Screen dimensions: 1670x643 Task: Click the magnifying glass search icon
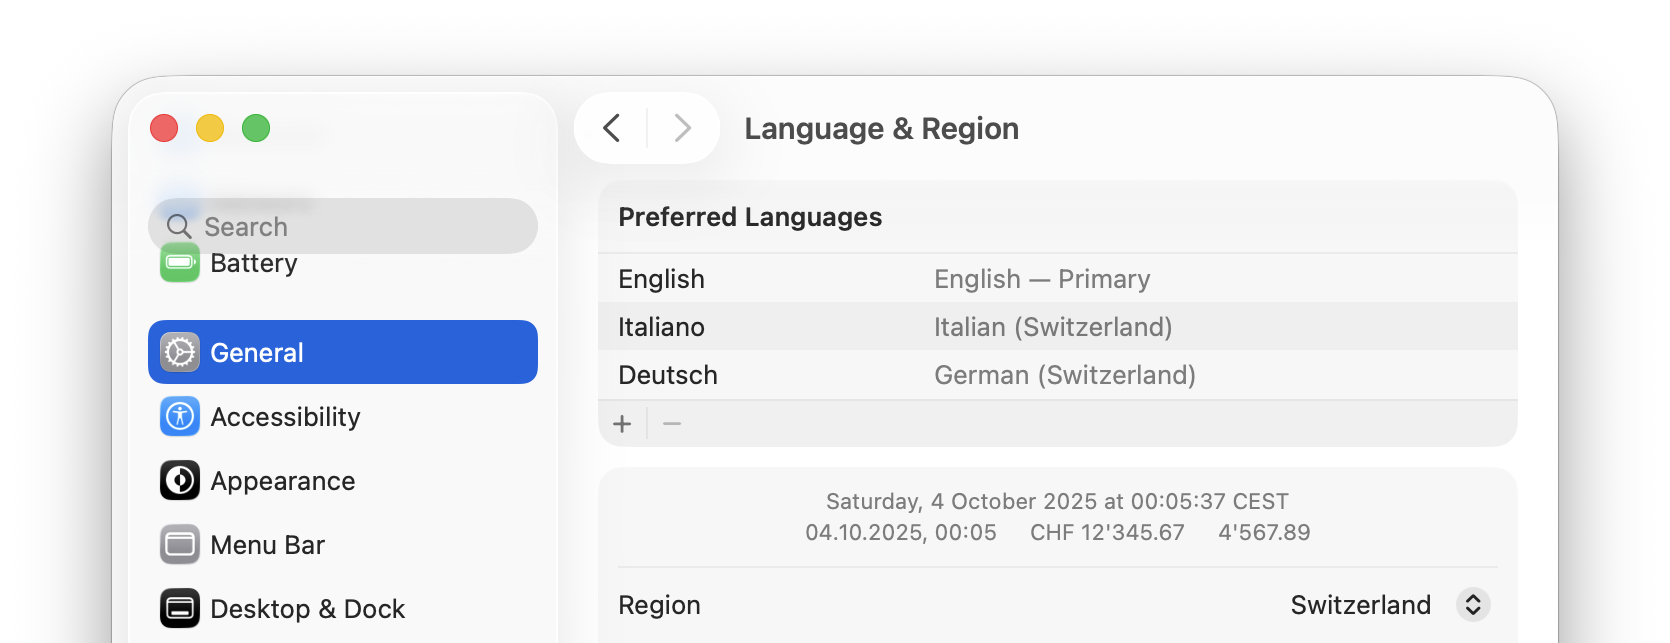tap(179, 226)
